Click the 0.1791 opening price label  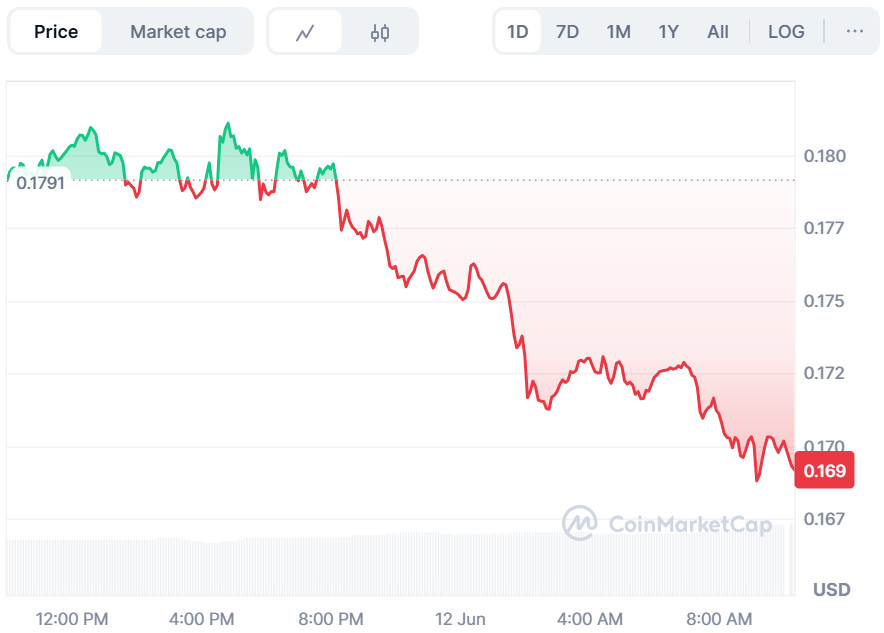40,183
